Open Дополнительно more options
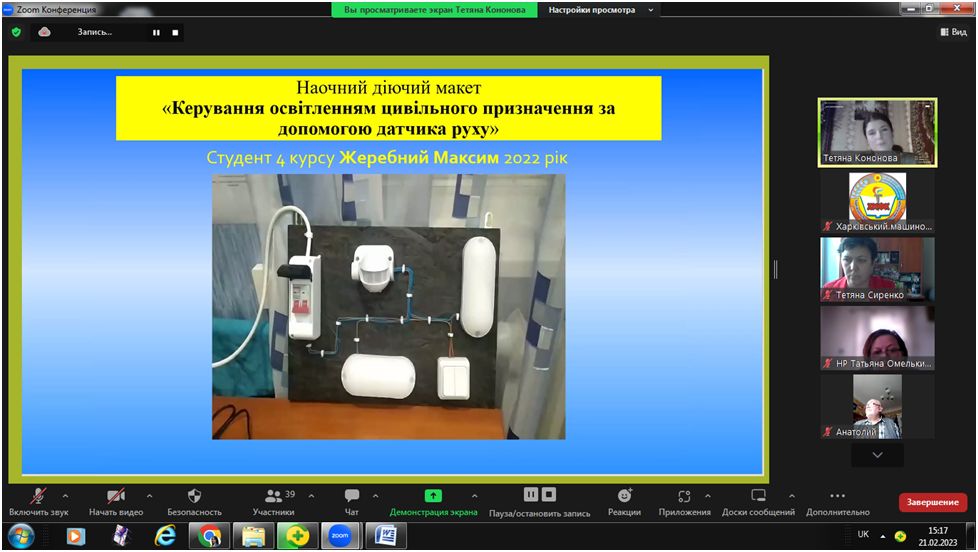The height and width of the screenshot is (552, 978). [838, 502]
